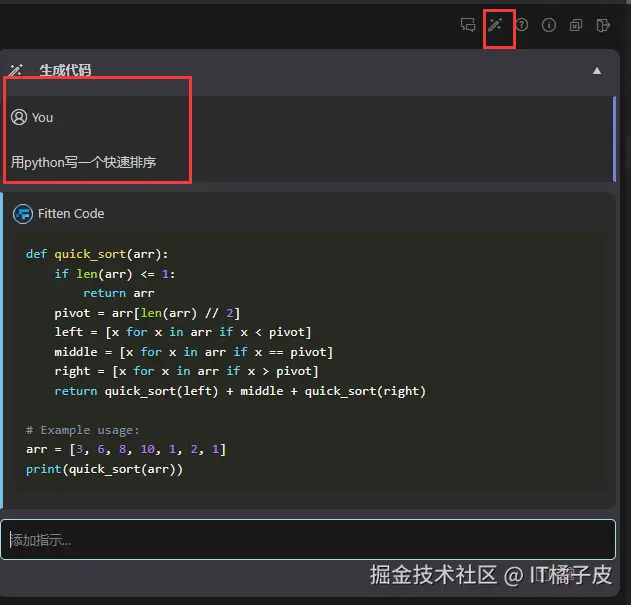The height and width of the screenshot is (605, 631).
Task: Collapse the 生成代码 panel with the triangle
Action: tap(597, 71)
